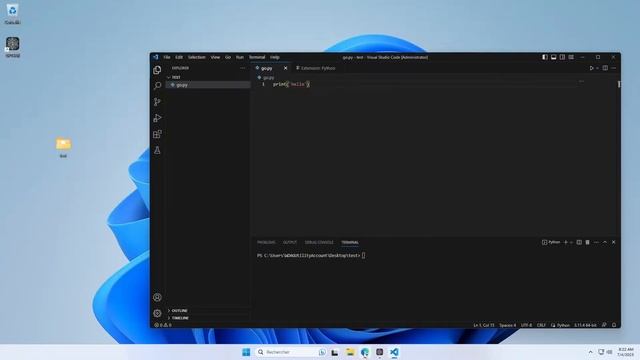Open editor More Actions ellipsis

(613, 68)
